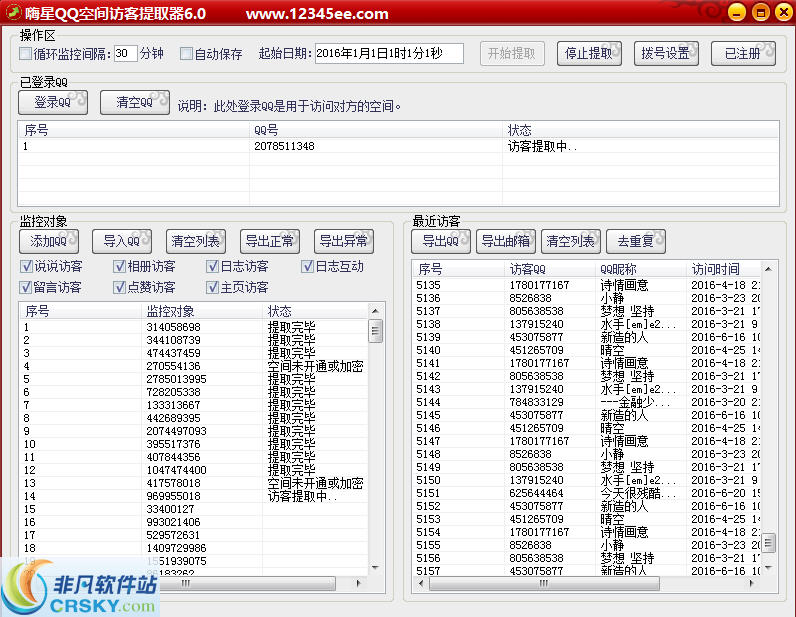Click 导出邮箱 button
The width and height of the screenshot is (796, 617).
(x=506, y=241)
